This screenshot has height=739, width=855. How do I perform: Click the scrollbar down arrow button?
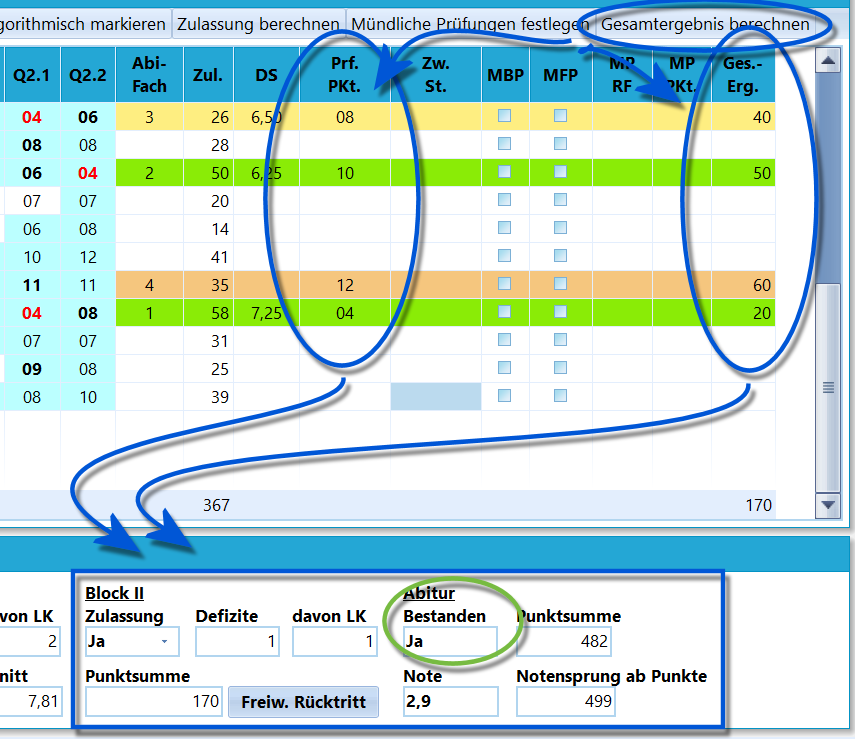click(828, 505)
